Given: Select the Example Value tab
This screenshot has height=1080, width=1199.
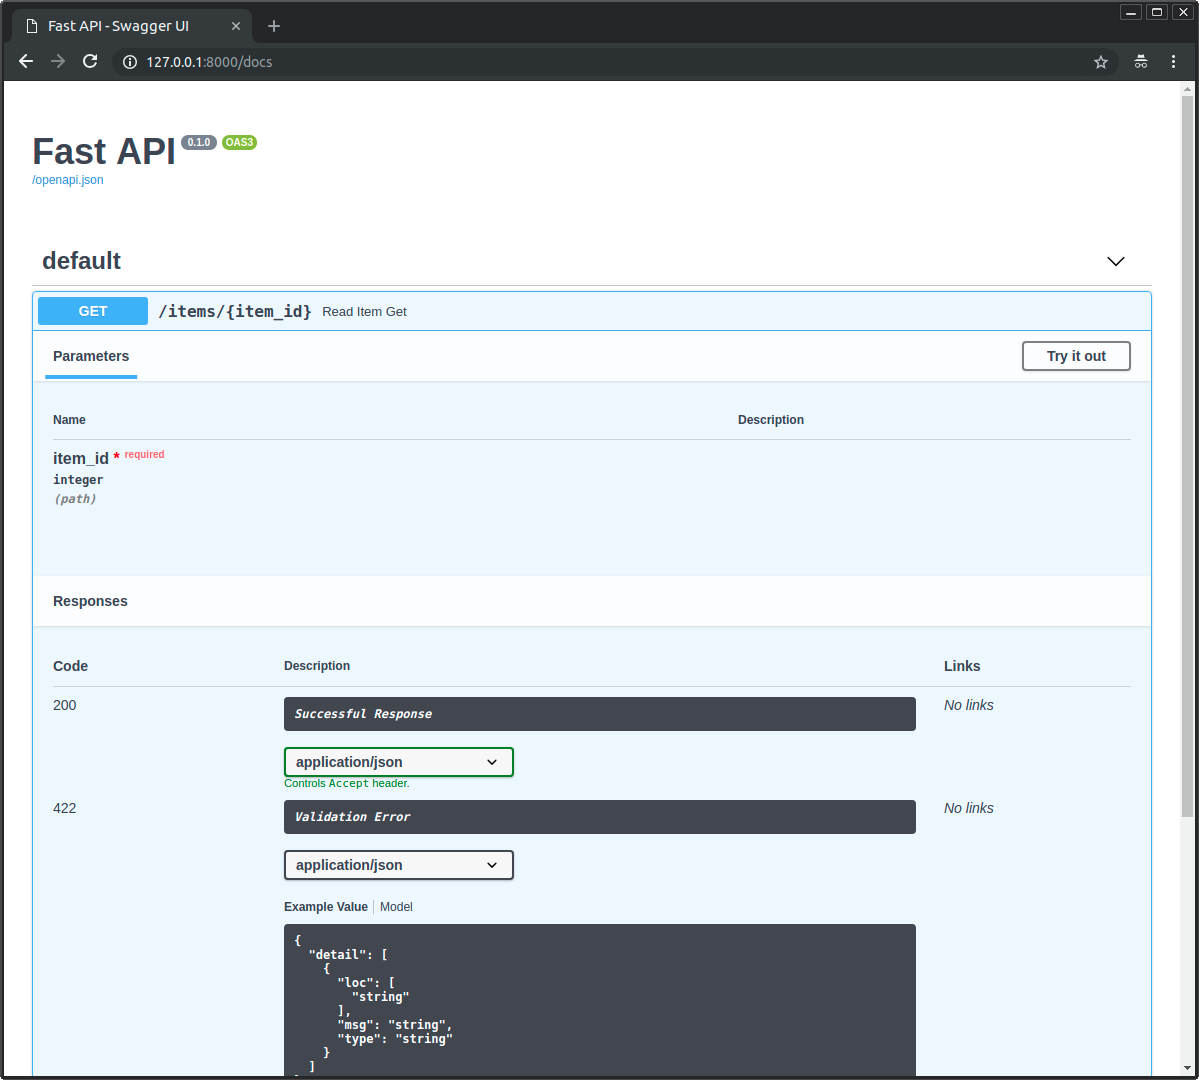Looking at the screenshot, I should click(325, 907).
